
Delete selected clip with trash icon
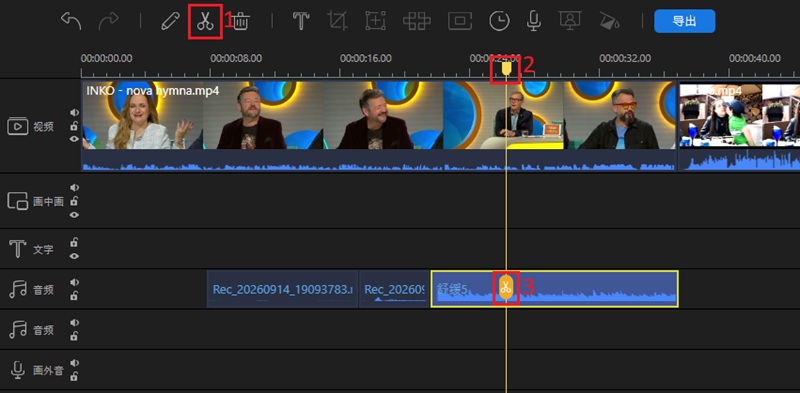pyautogui.click(x=241, y=21)
